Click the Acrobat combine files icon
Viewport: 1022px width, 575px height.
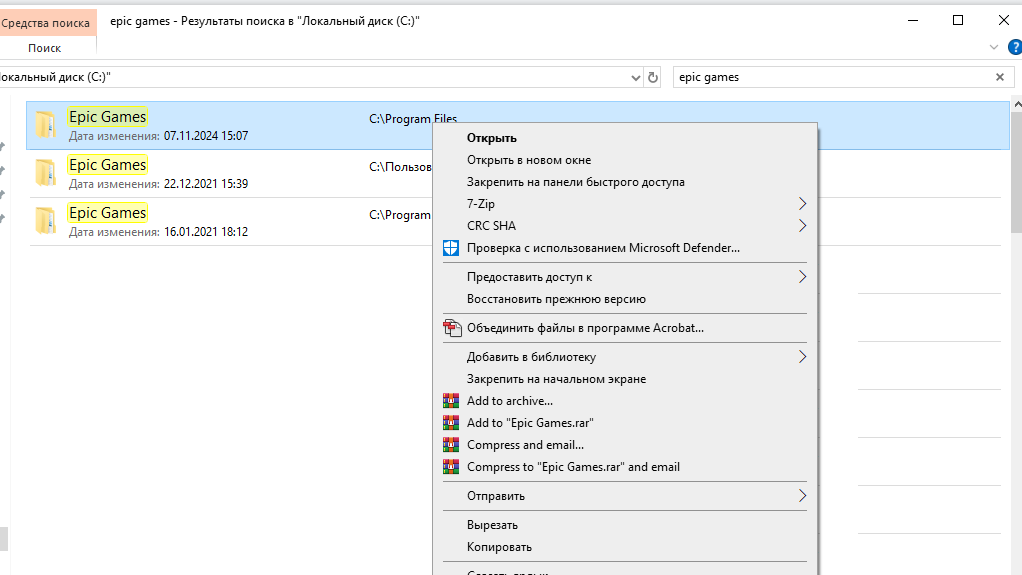tap(452, 328)
